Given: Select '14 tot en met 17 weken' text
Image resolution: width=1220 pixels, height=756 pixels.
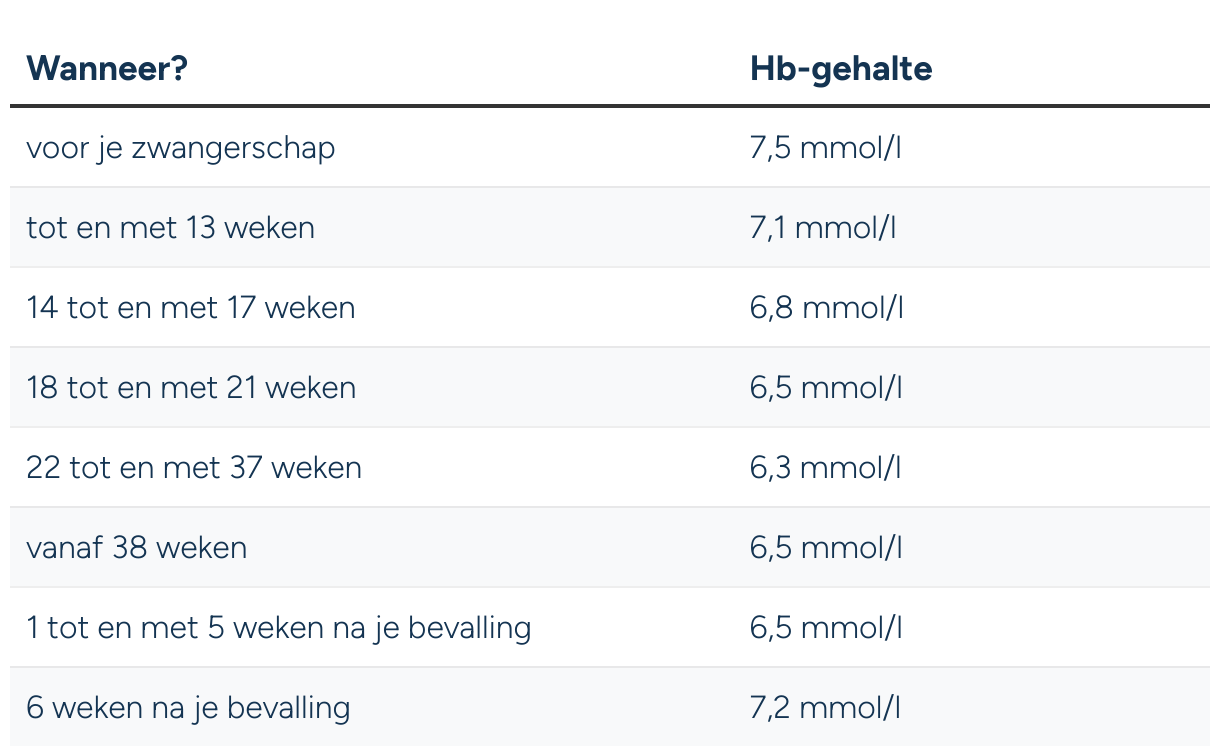Looking at the screenshot, I should pos(191,308).
